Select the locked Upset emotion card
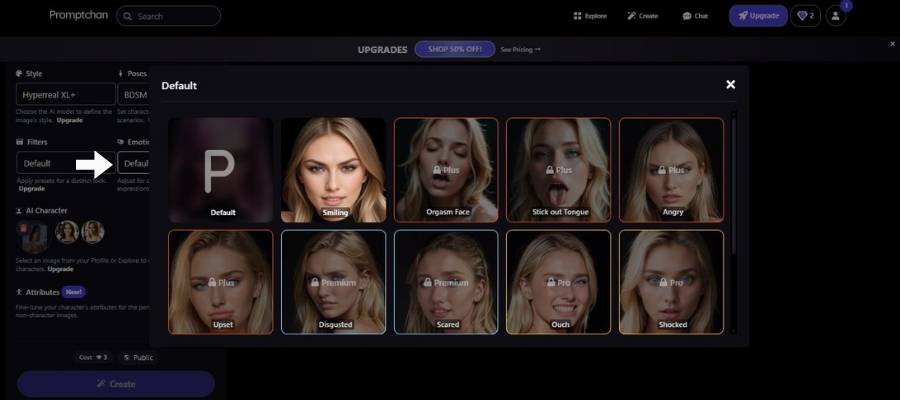The height and width of the screenshot is (400, 900). pyautogui.click(x=221, y=282)
